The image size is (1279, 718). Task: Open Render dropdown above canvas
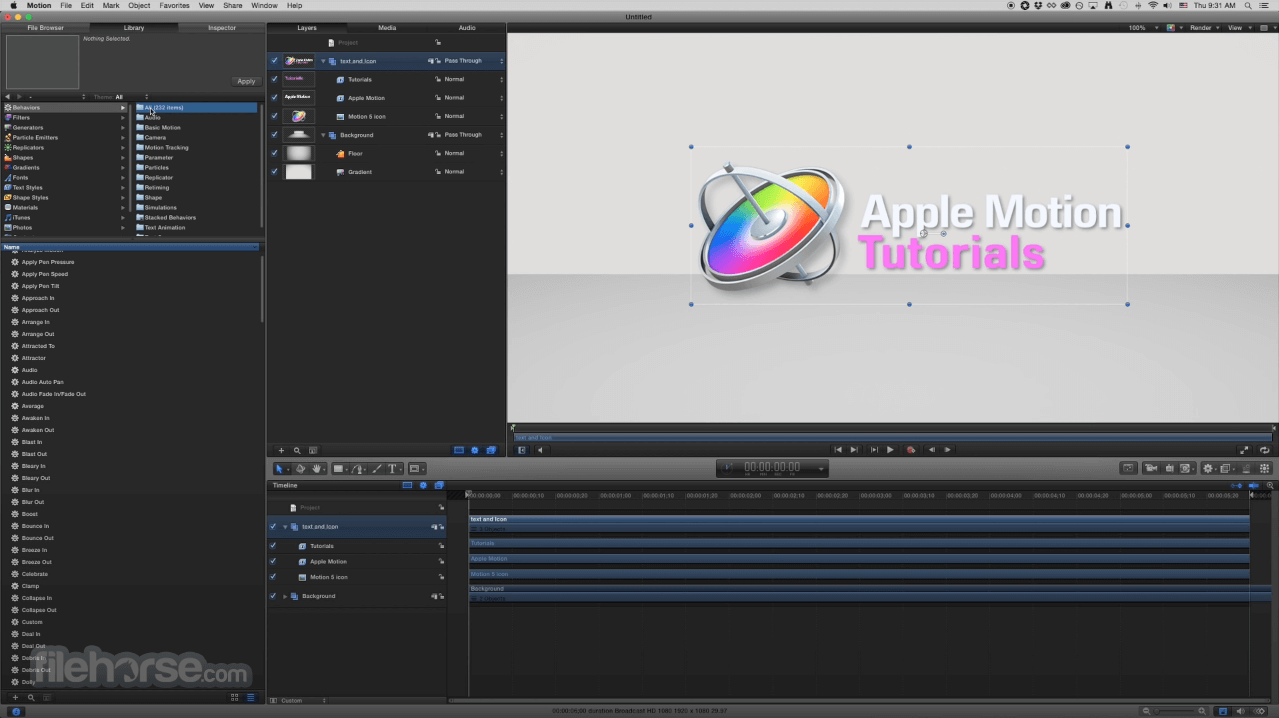1203,28
